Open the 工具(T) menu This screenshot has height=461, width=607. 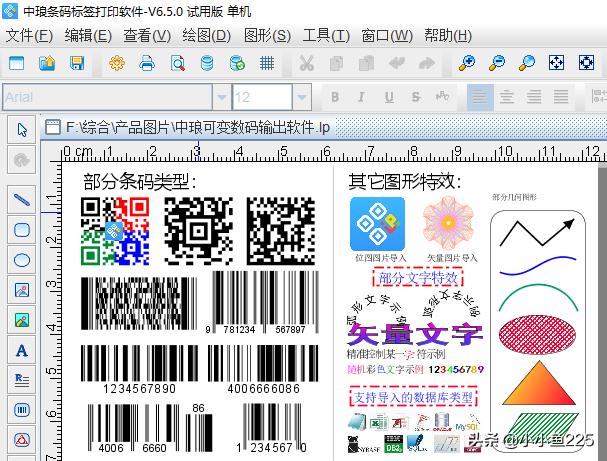point(326,35)
